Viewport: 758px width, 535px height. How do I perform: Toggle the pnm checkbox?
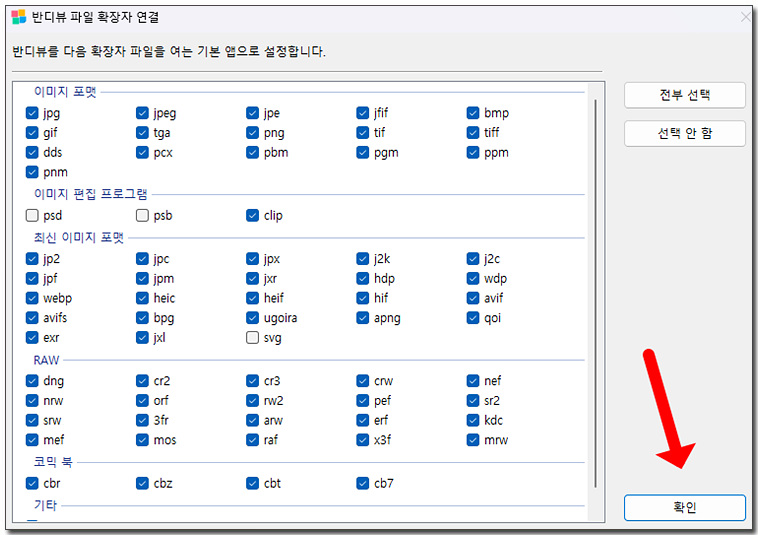(x=32, y=172)
